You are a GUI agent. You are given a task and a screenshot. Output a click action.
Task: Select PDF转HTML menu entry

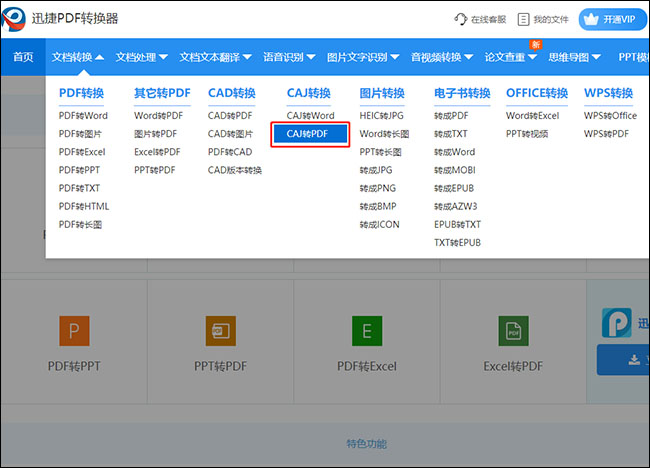tap(84, 206)
